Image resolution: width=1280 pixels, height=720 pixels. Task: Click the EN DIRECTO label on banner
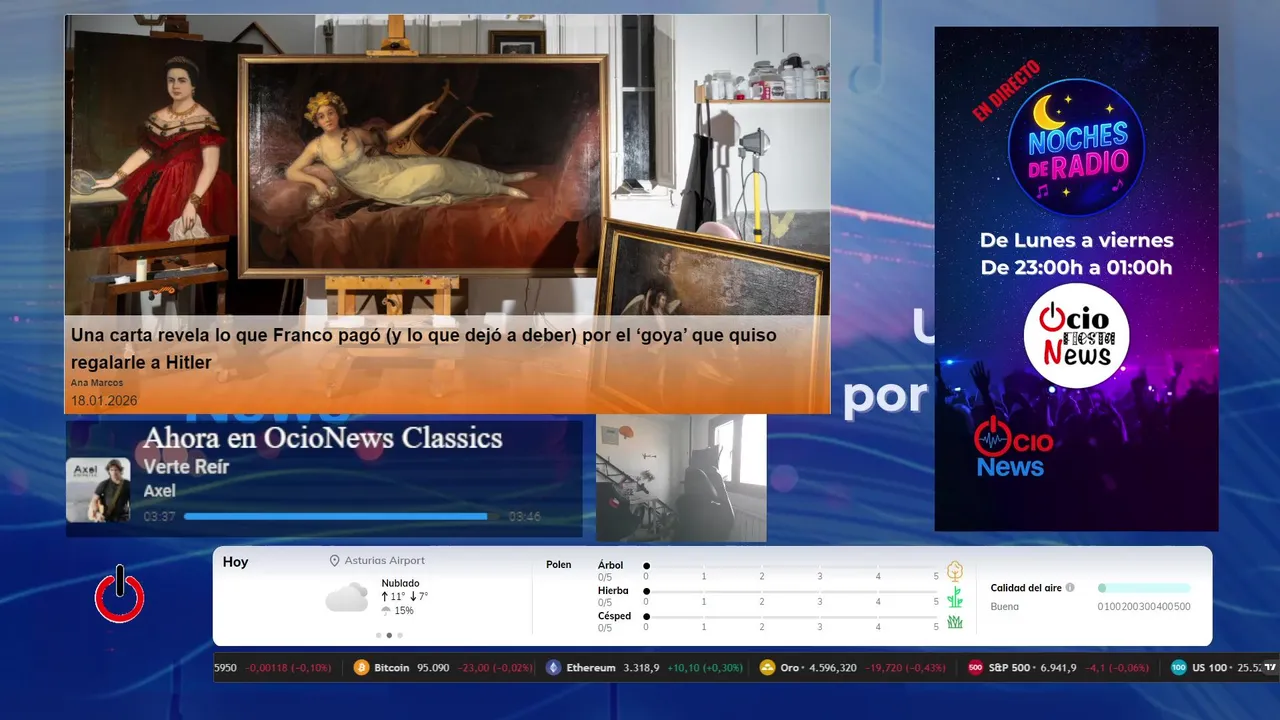pyautogui.click(x=1006, y=92)
